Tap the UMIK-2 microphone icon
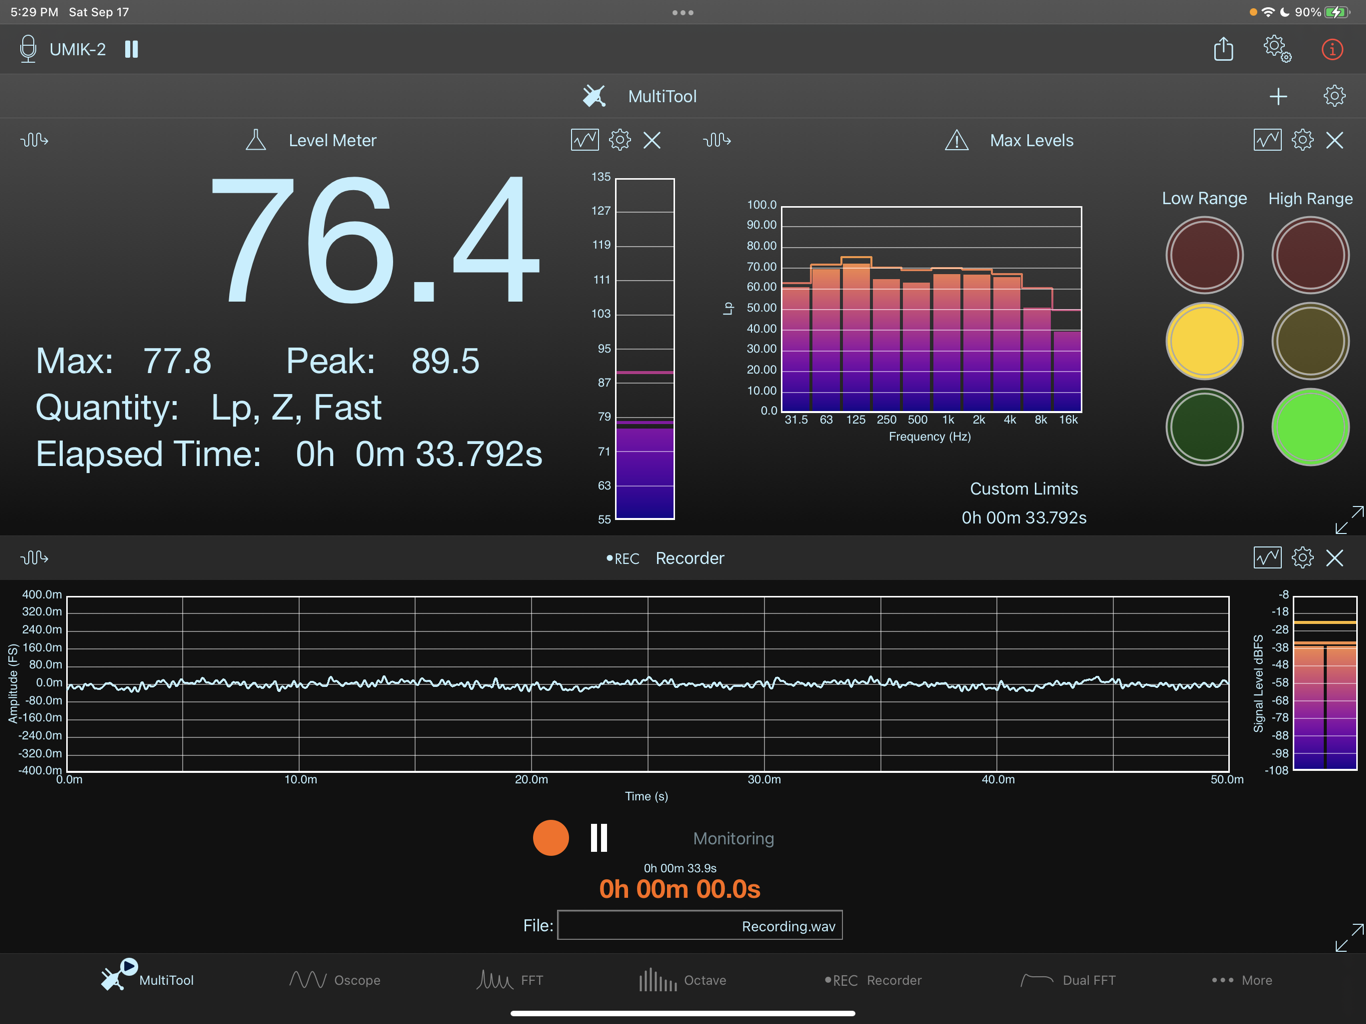Screen dimensions: 1366x1024 point(28,49)
